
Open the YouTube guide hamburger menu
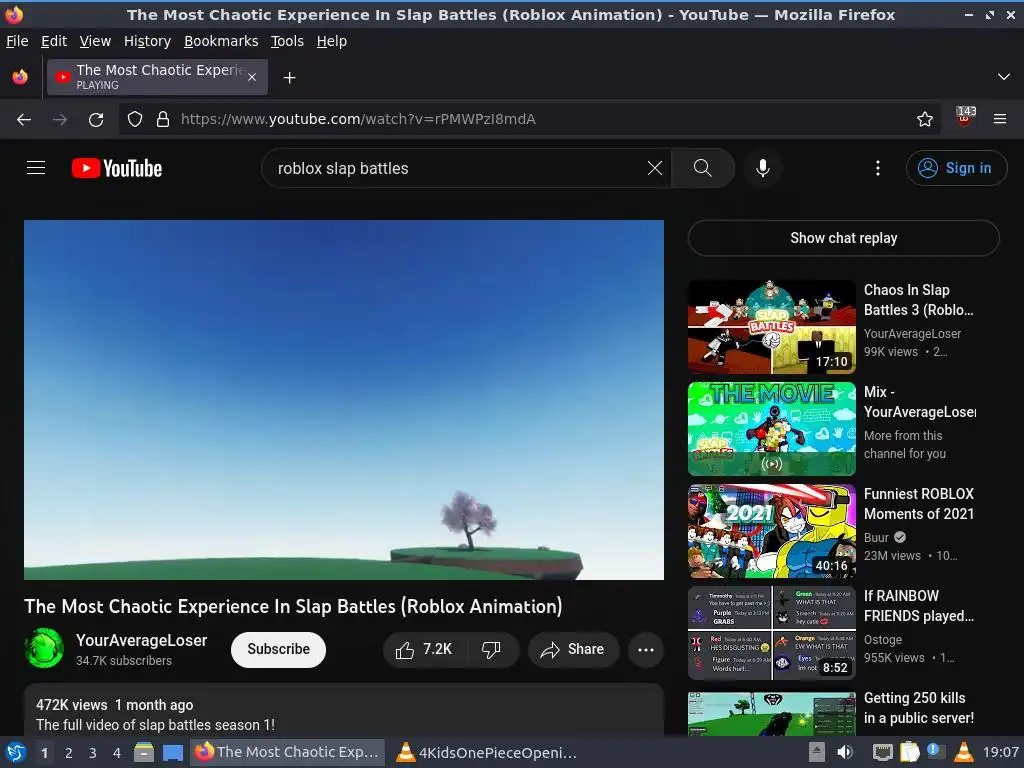(36, 168)
